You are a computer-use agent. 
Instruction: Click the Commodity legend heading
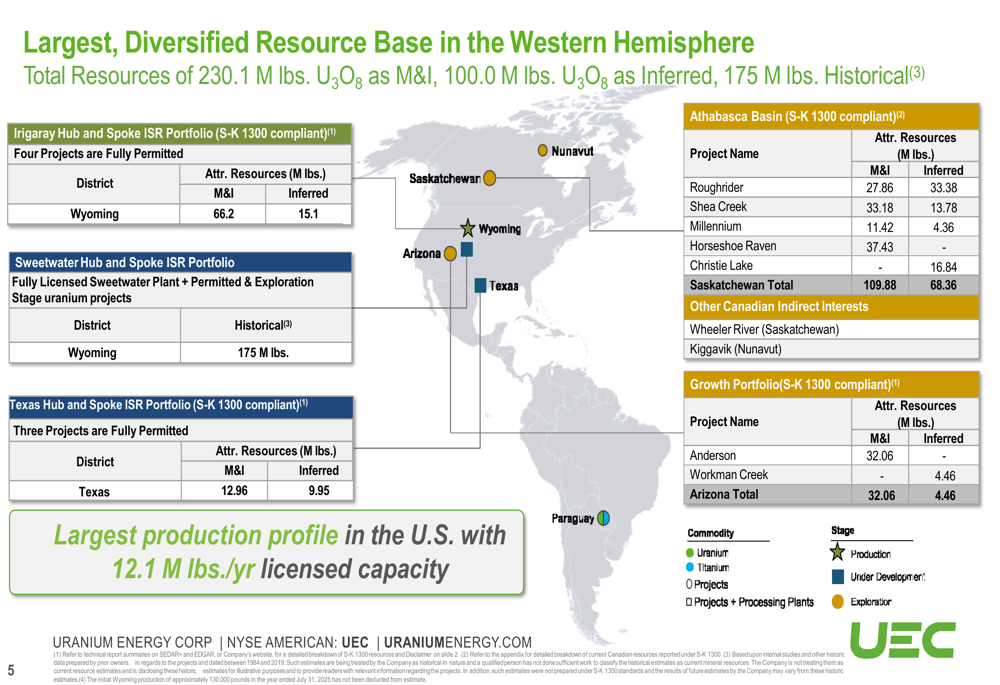tap(710, 533)
